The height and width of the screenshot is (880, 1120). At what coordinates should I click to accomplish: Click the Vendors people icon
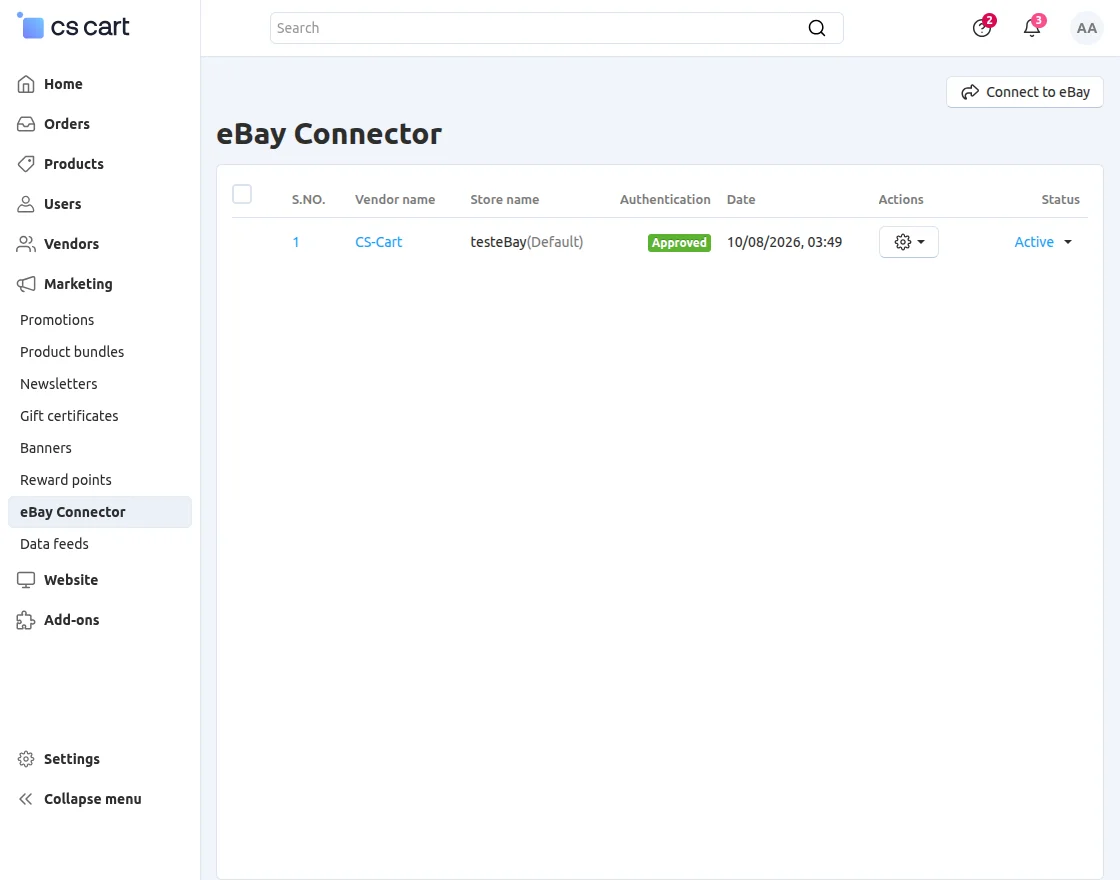tap(26, 244)
